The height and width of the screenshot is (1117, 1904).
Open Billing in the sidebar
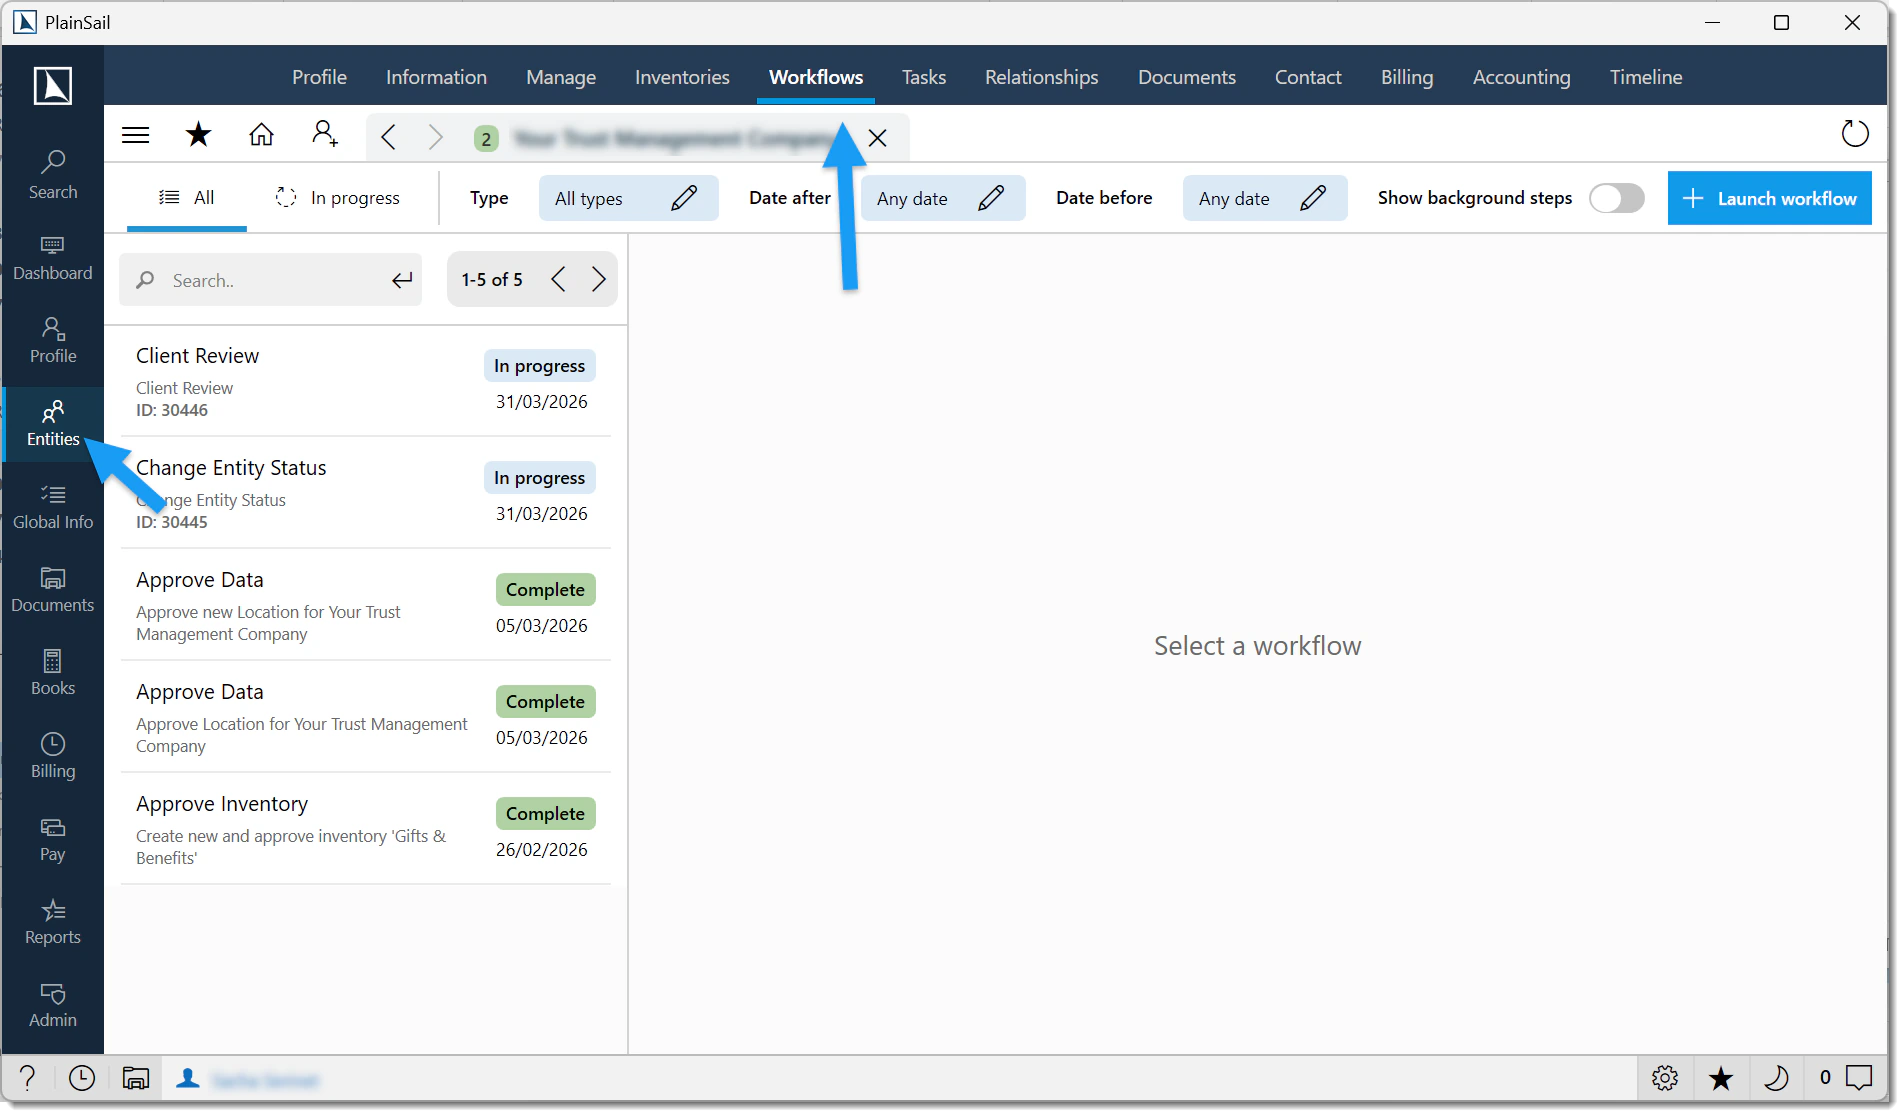click(x=52, y=756)
